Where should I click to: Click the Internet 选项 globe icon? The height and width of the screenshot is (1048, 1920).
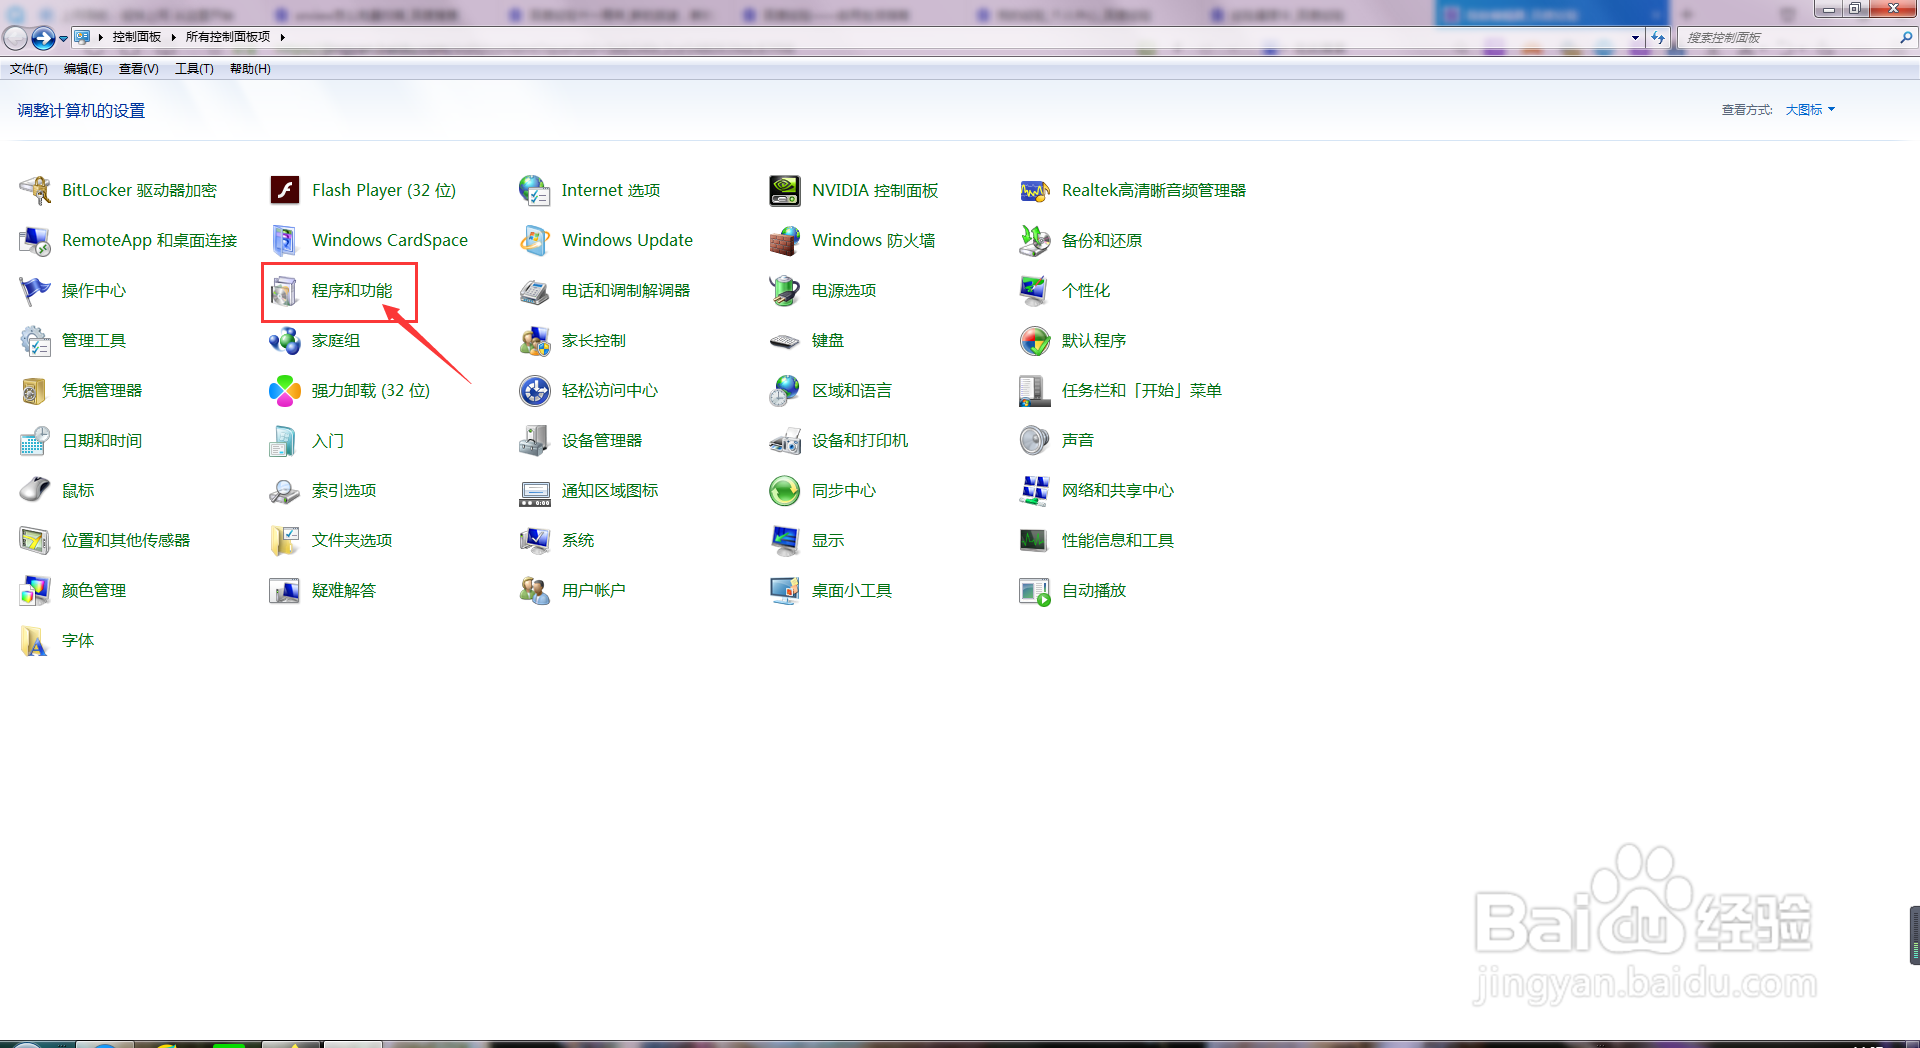coord(535,190)
